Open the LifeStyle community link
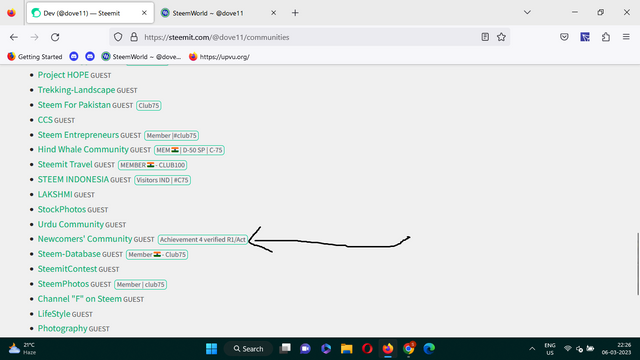This screenshot has height=360, width=640. 54,314
